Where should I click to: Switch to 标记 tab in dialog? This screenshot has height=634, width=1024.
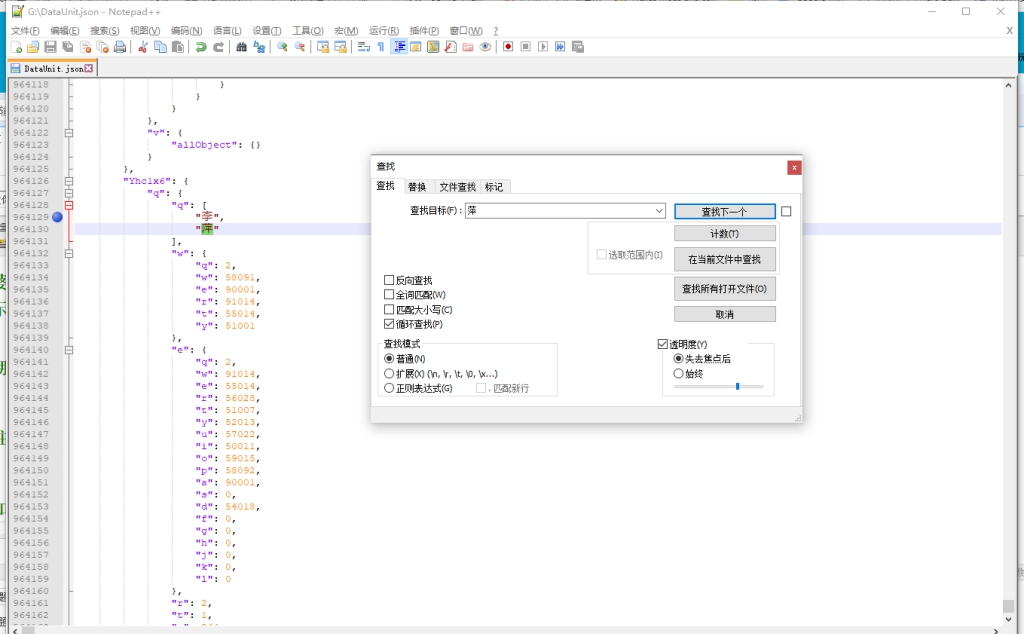pyautogui.click(x=494, y=187)
